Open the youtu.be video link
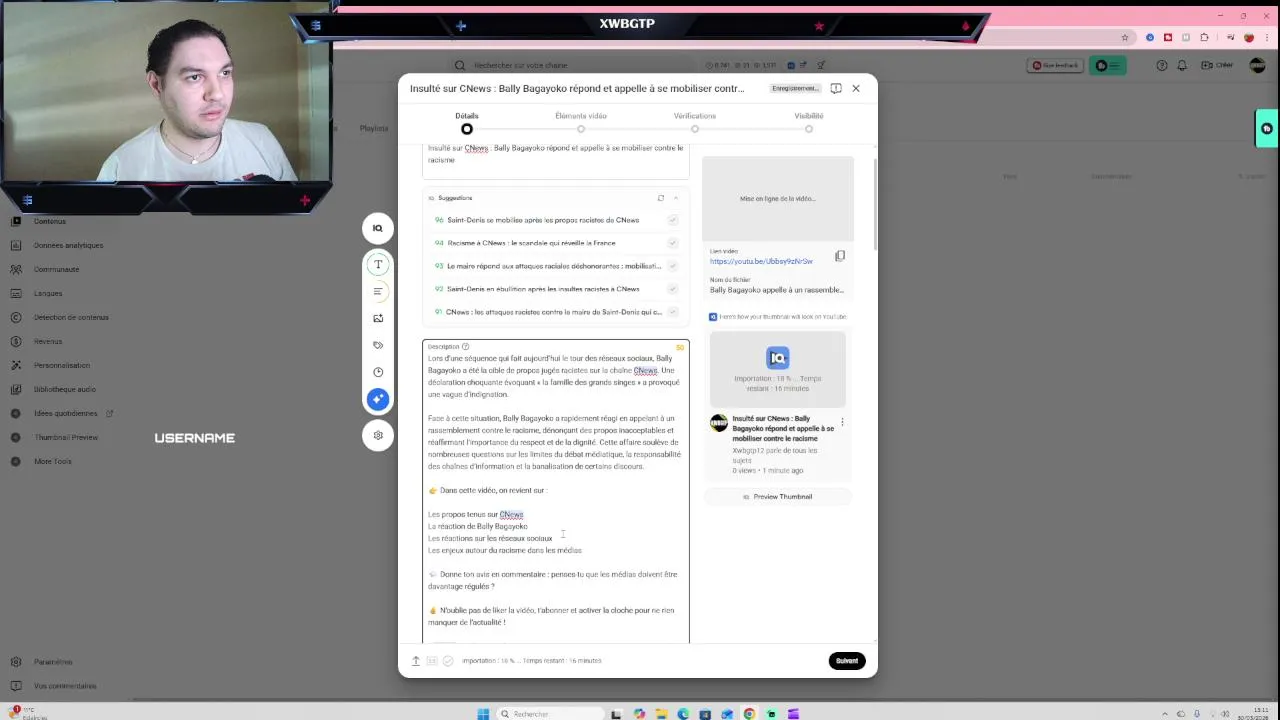Screen dimensions: 1280x720 point(761,261)
